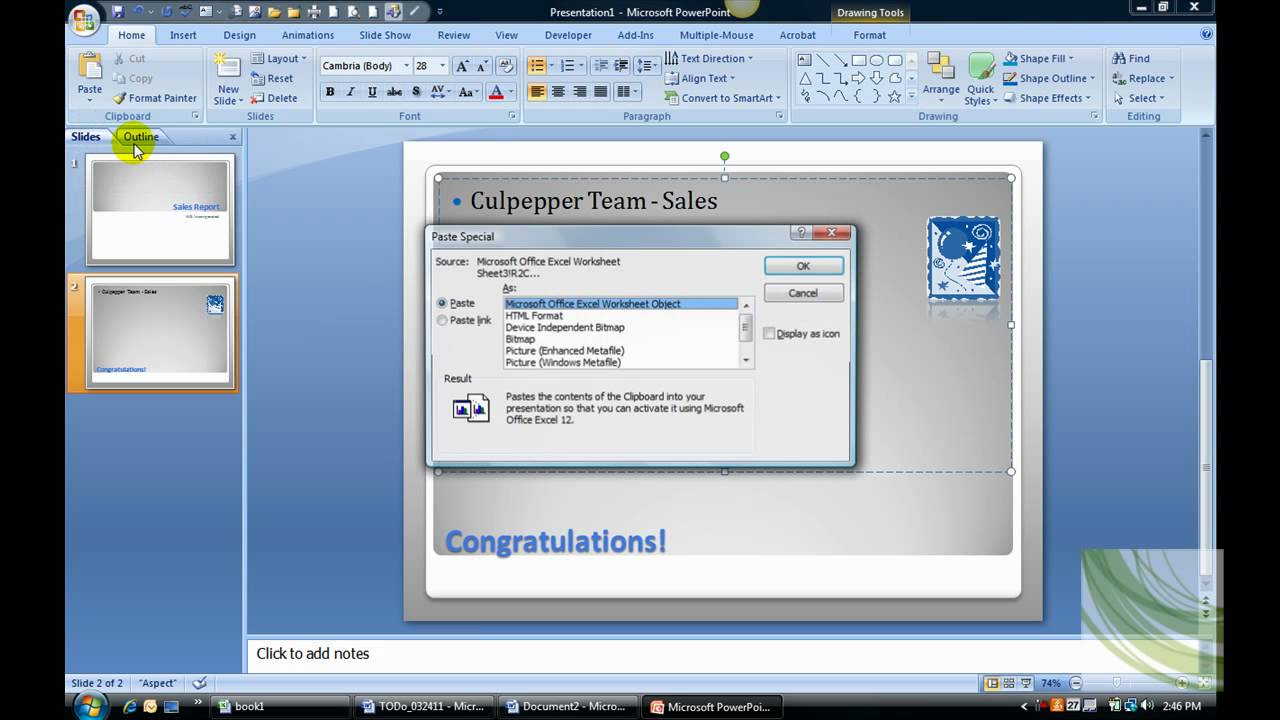Click the Bold formatting icon
This screenshot has height=720, width=1280.
tap(330, 92)
